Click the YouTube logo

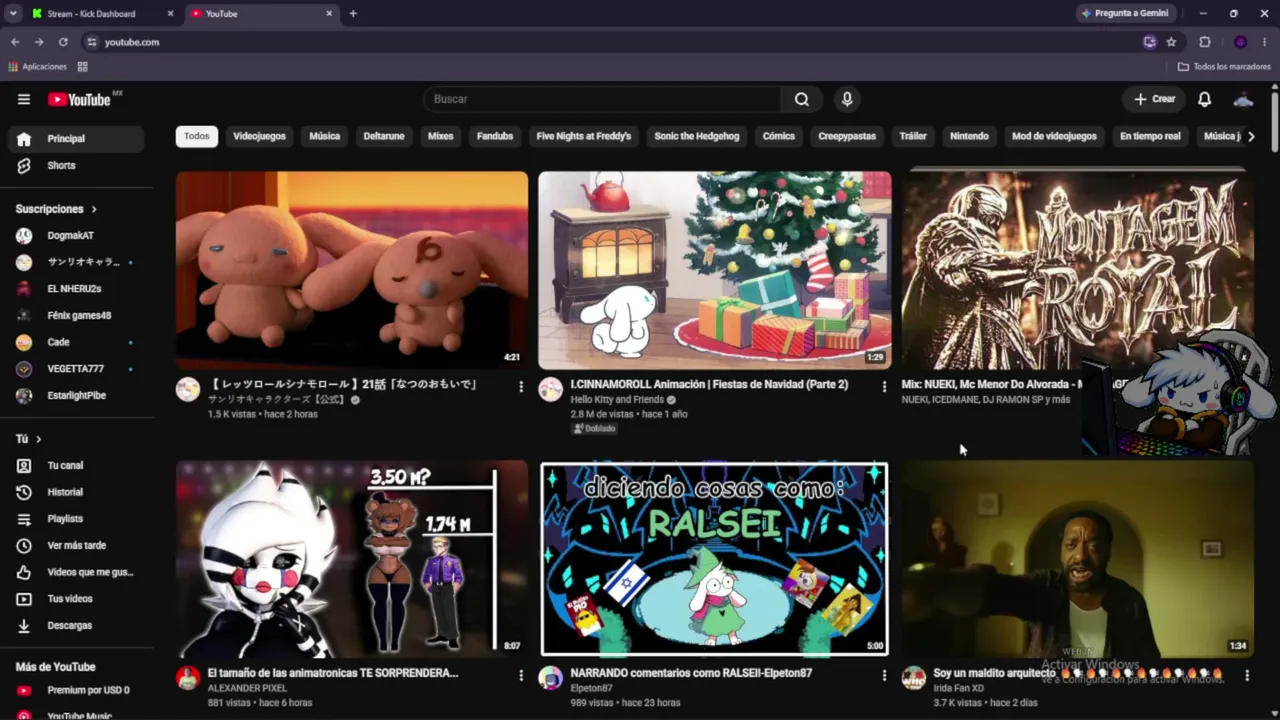point(79,99)
